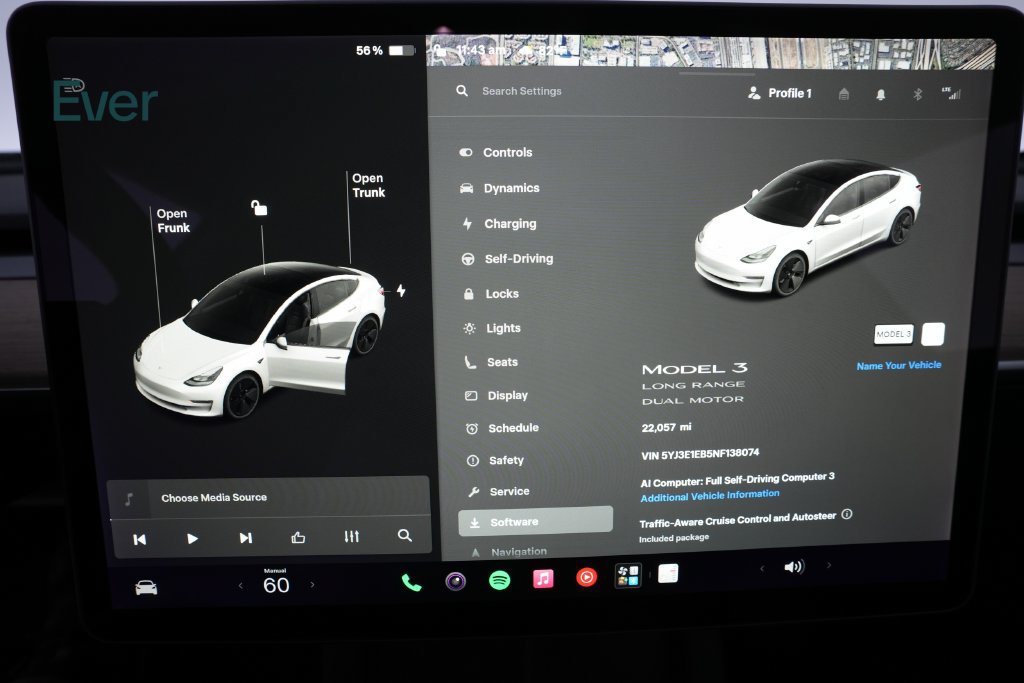Open the Dynamics settings menu
The image size is (1024, 683).
point(500,188)
